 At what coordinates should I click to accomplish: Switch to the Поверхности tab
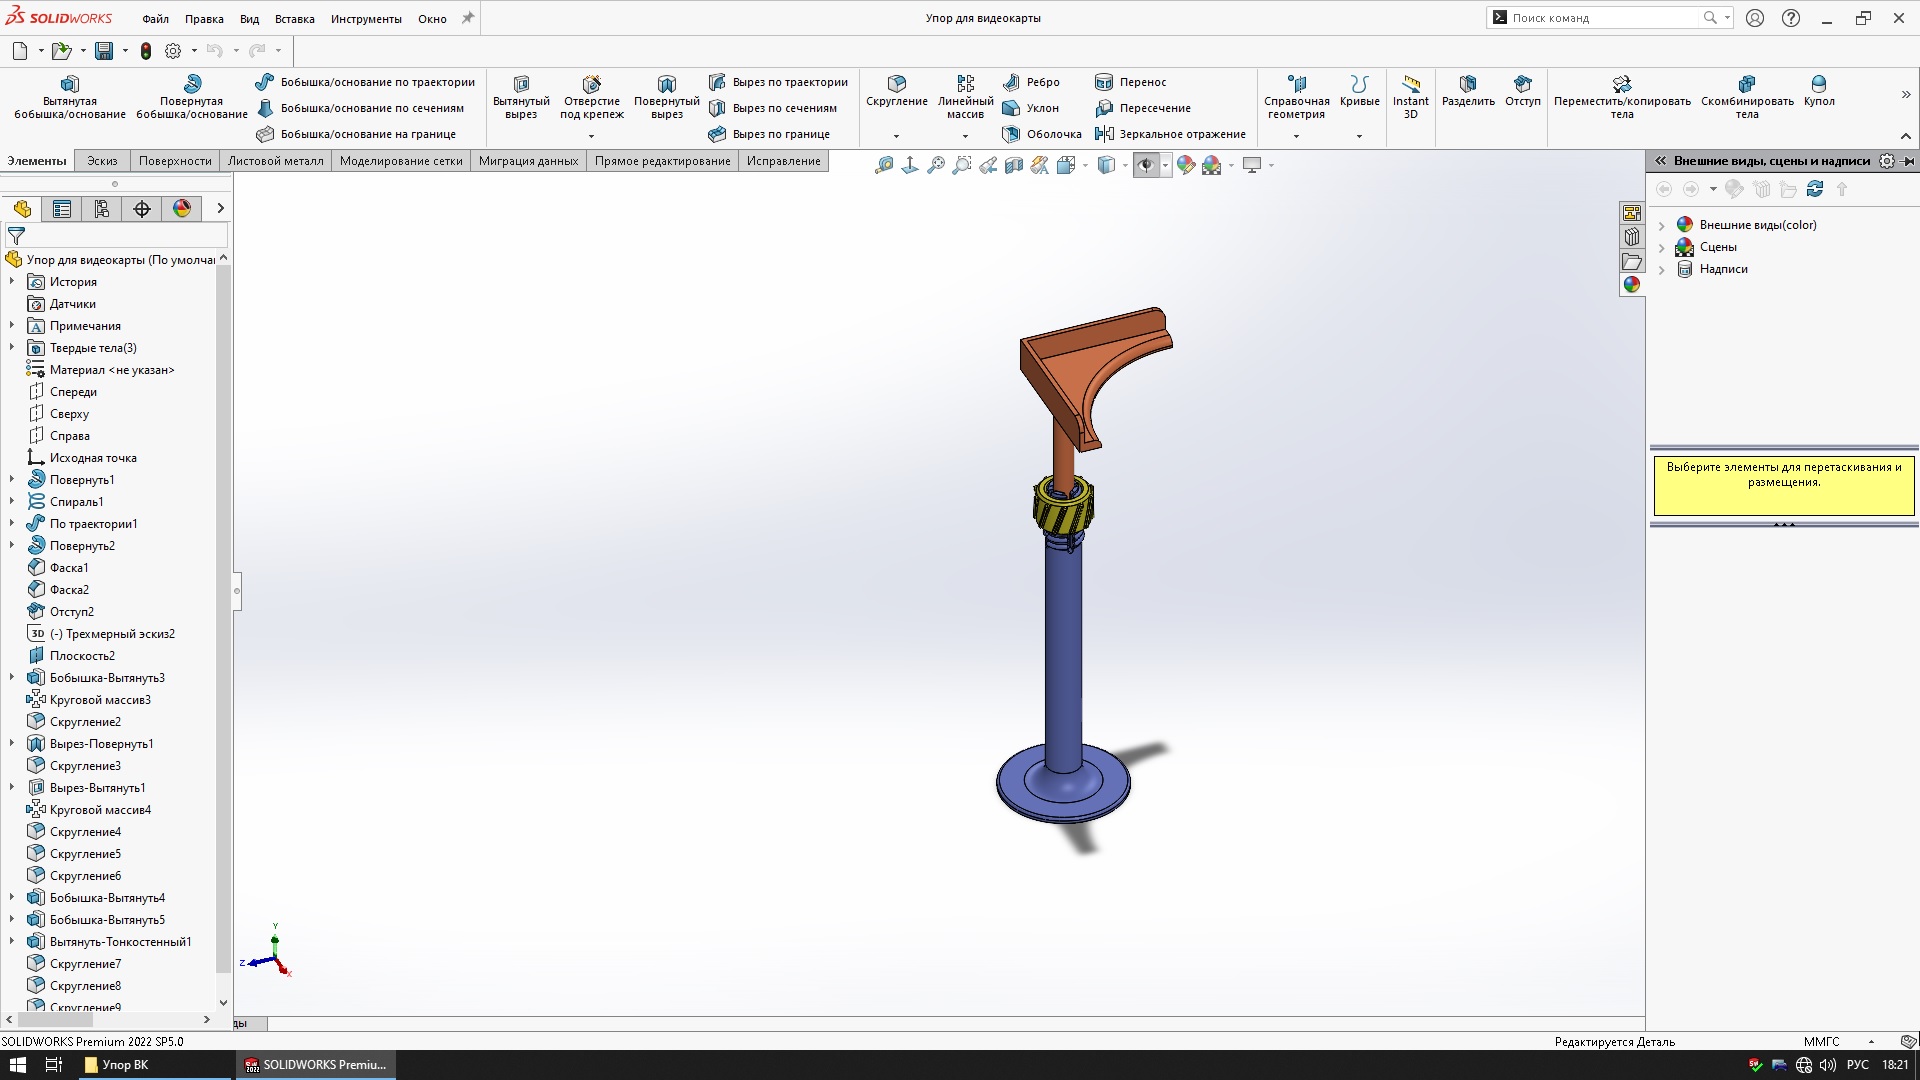(x=175, y=161)
